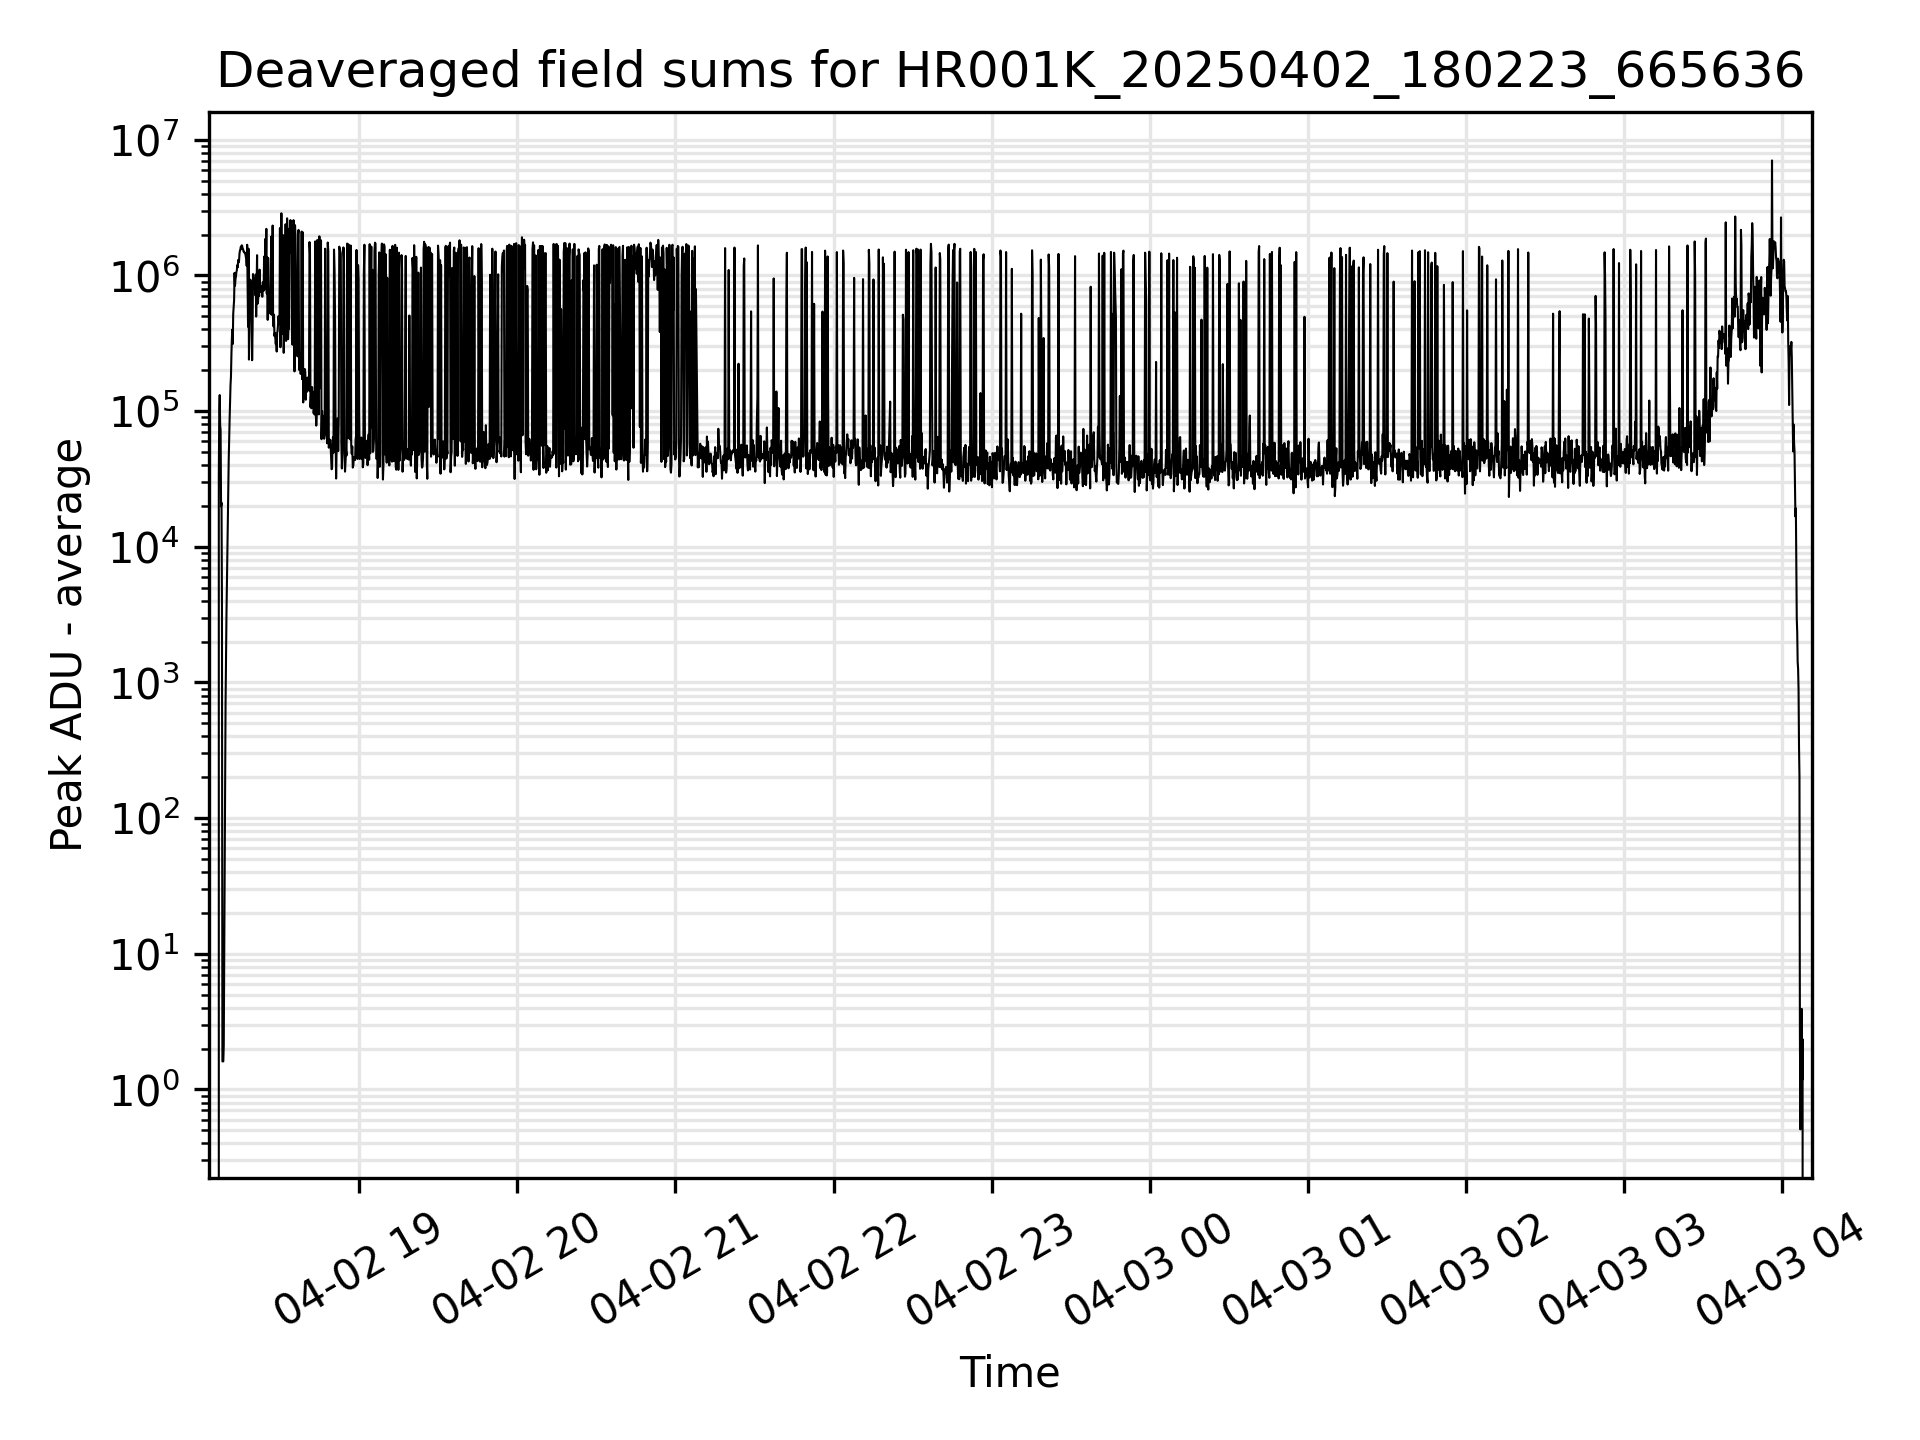Image resolution: width=1920 pixels, height=1440 pixels.
Task: Click the y-axis tick label 10^1
Action: point(146,953)
